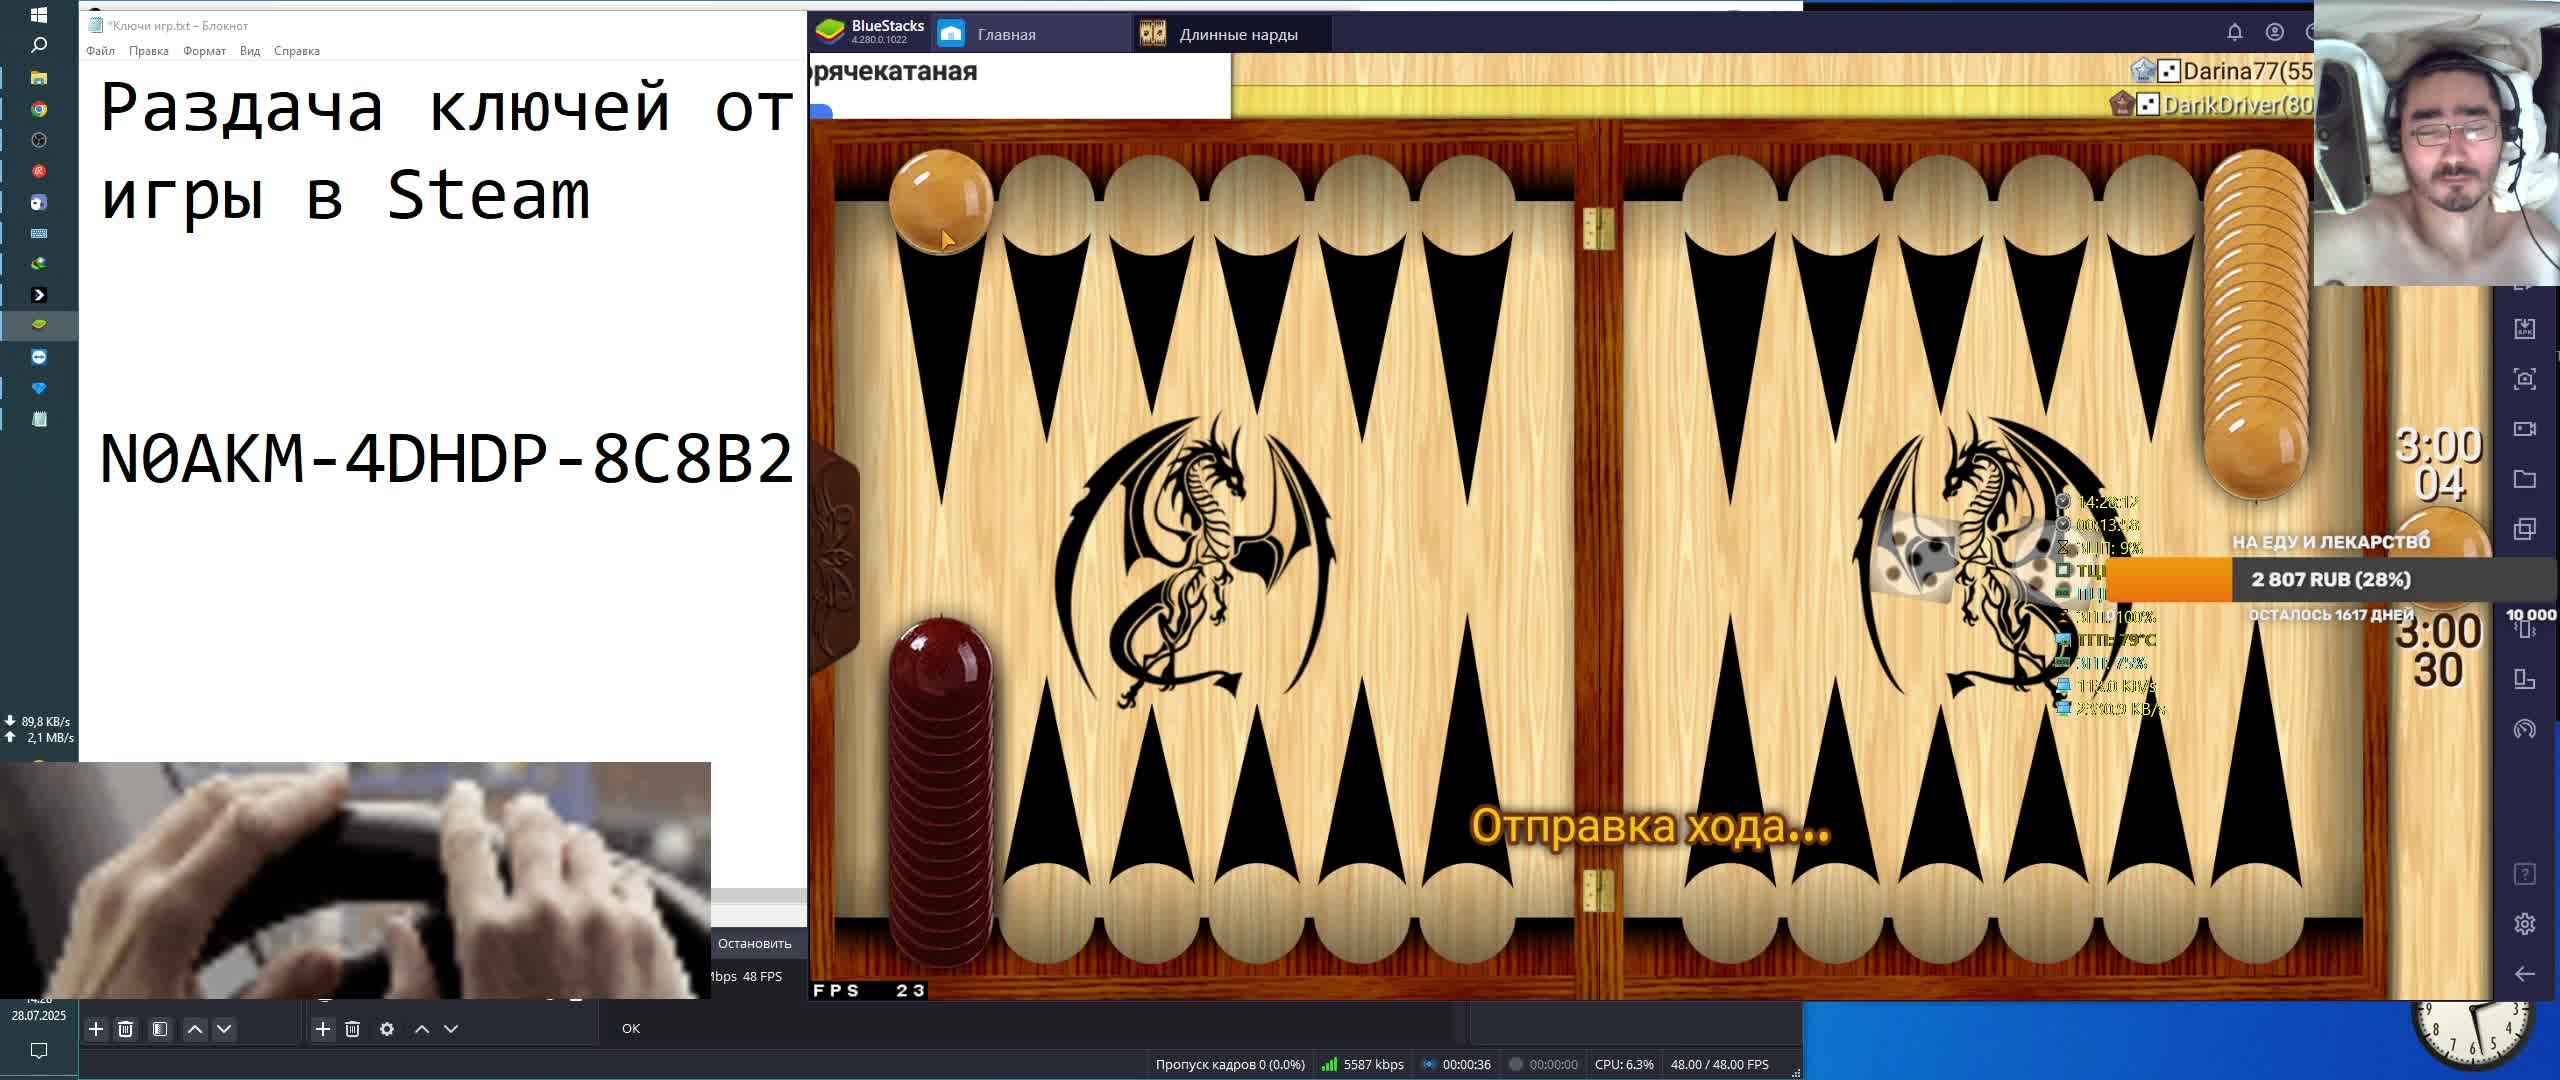Viewport: 2560px width, 1080px height.
Task: Open BlueStacks notifications bell
Action: [2234, 32]
